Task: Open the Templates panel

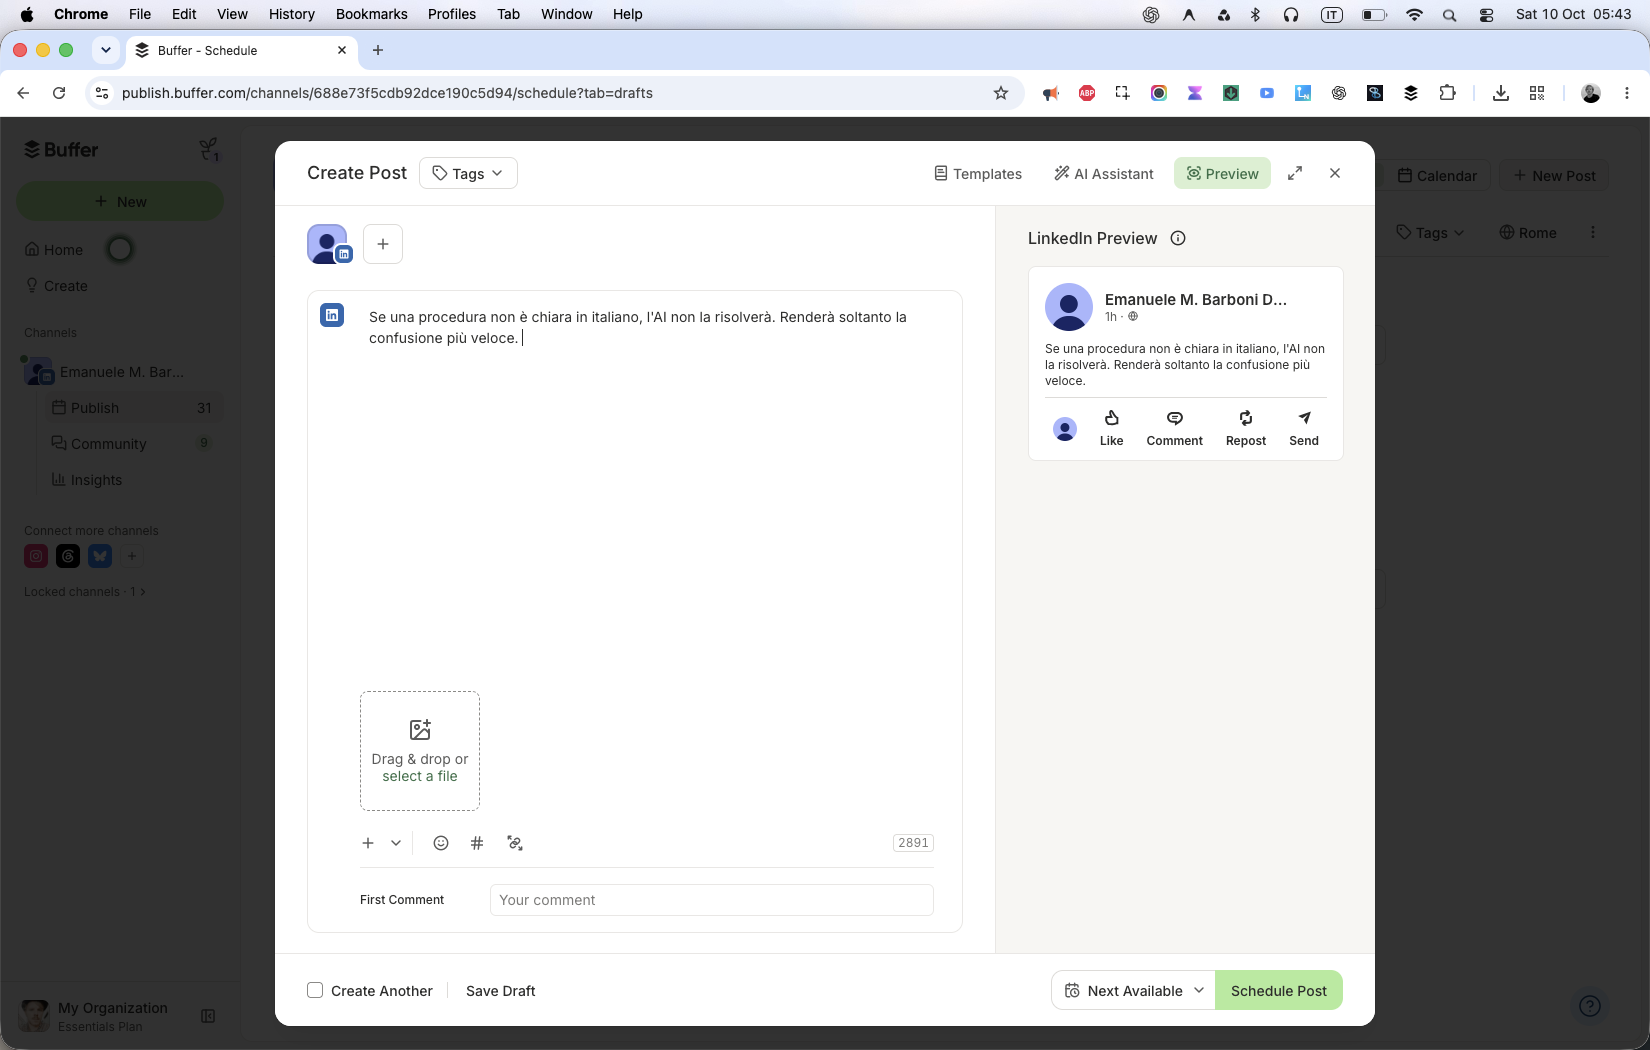Action: click(977, 173)
